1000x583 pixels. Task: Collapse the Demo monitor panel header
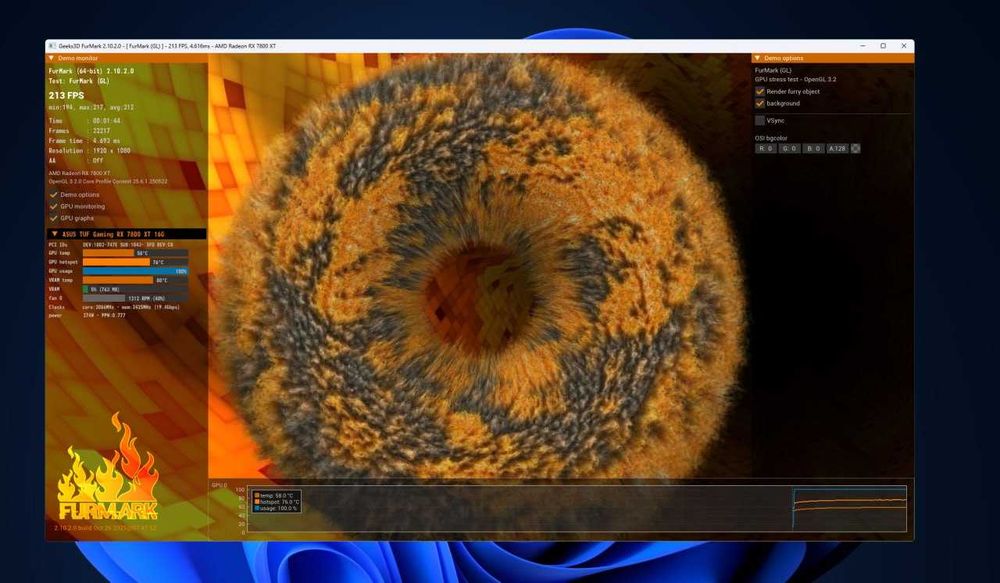[x=52, y=58]
